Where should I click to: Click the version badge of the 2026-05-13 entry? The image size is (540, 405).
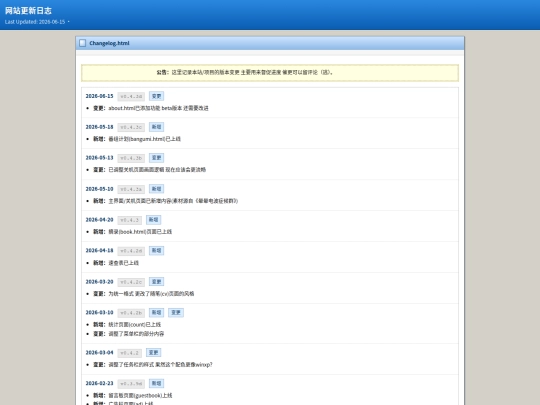click(x=131, y=158)
